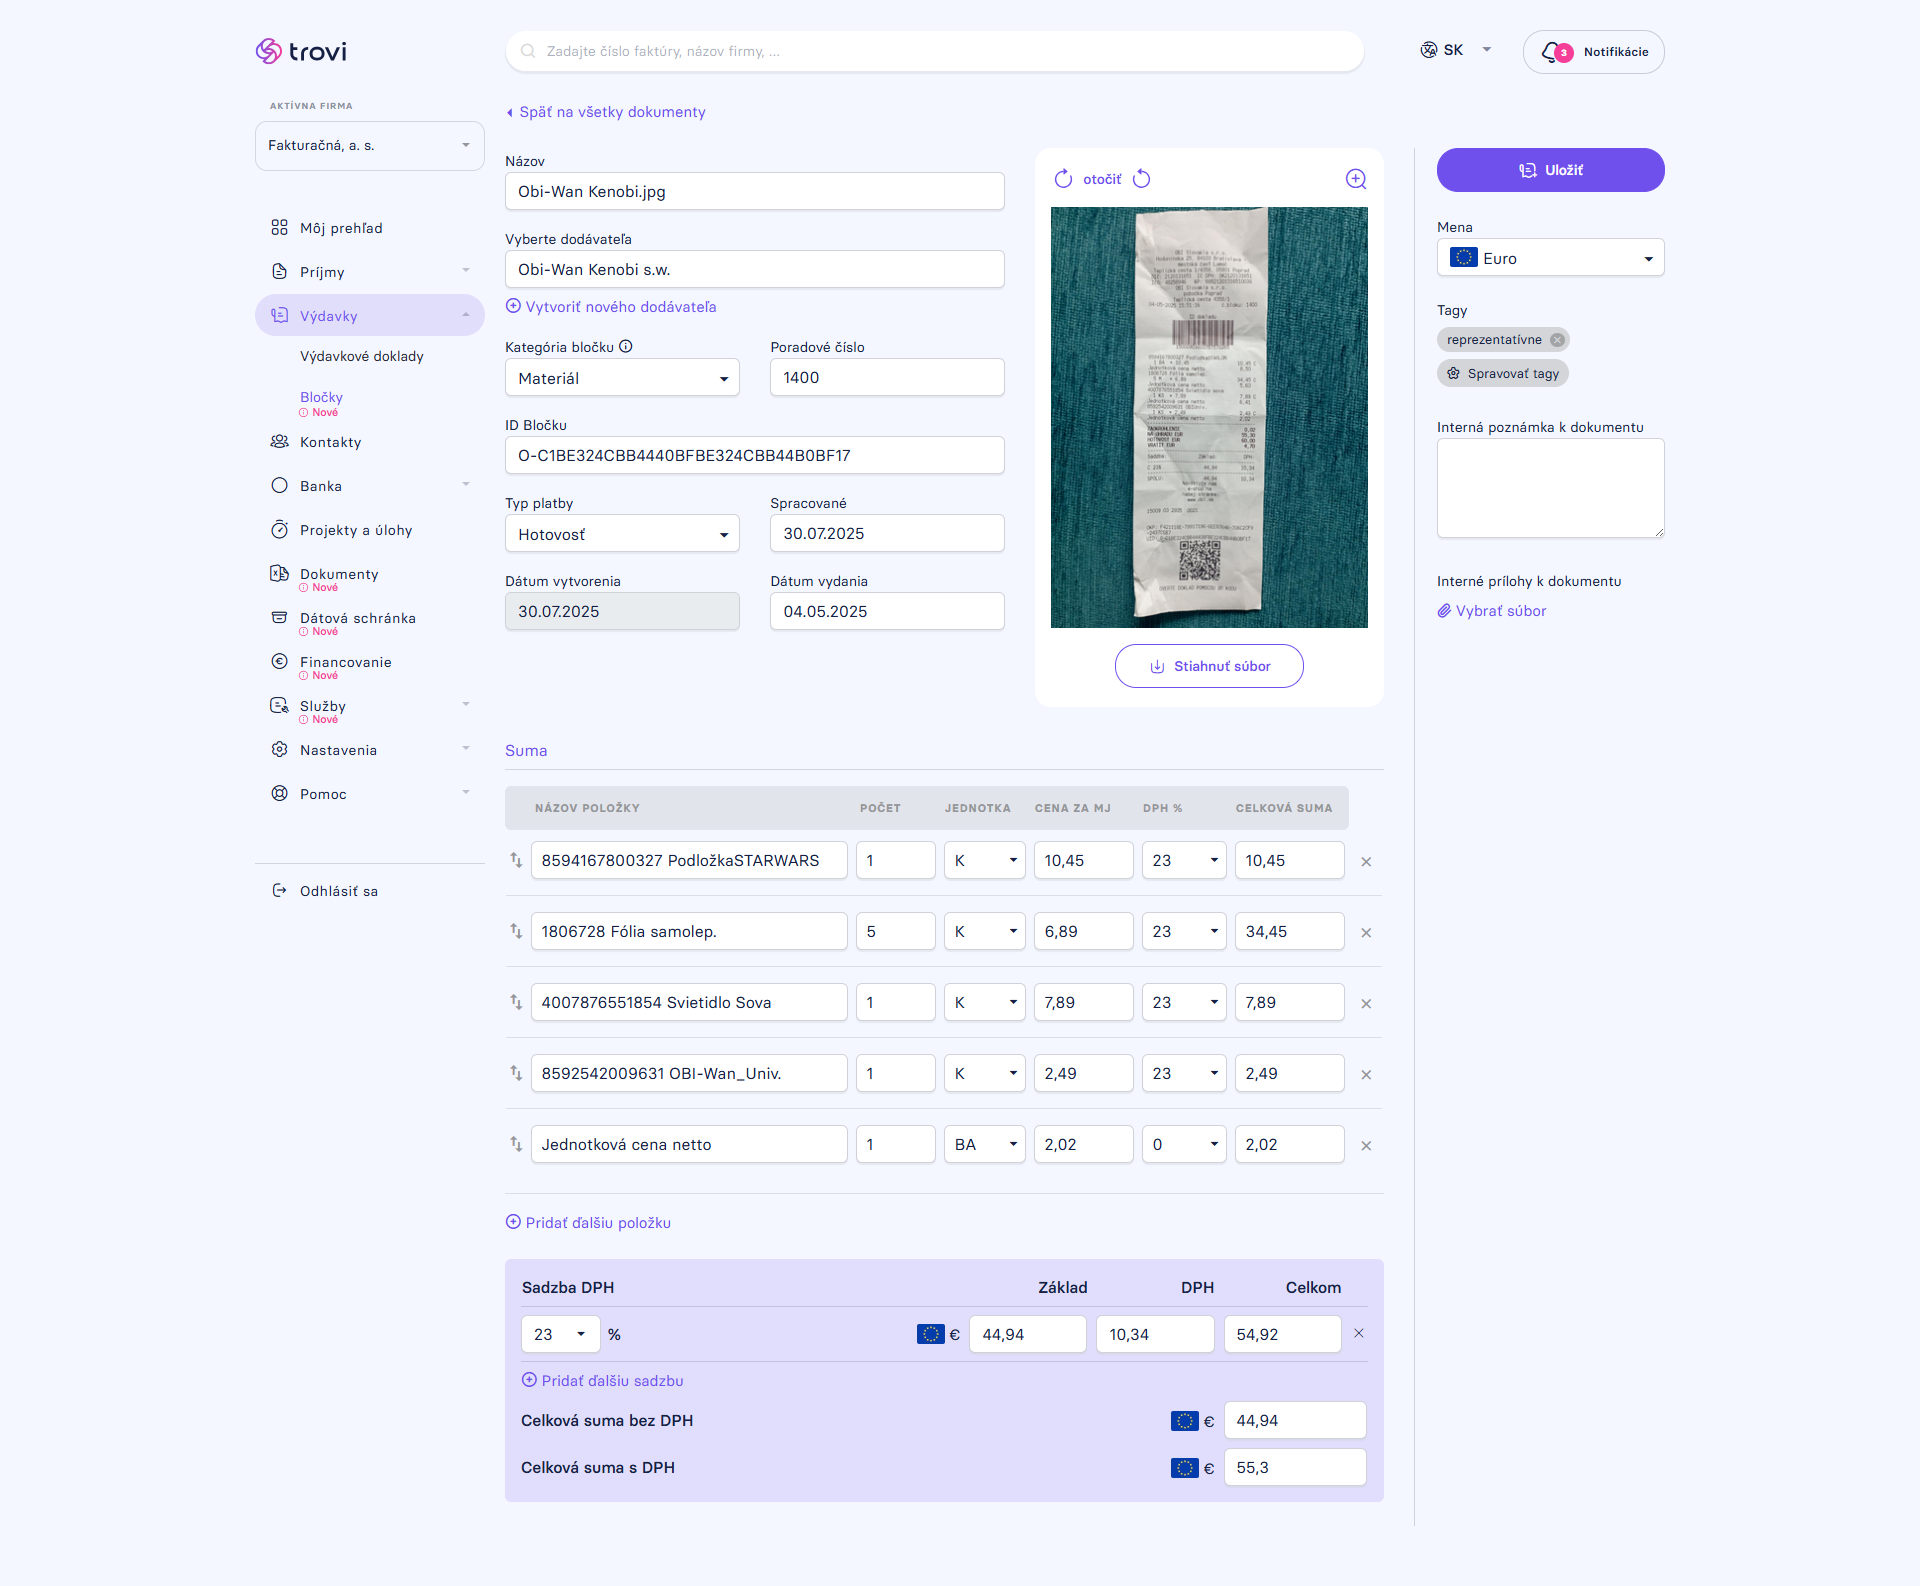Open Kontakty in sidebar
The height and width of the screenshot is (1586, 1920).
(330, 442)
